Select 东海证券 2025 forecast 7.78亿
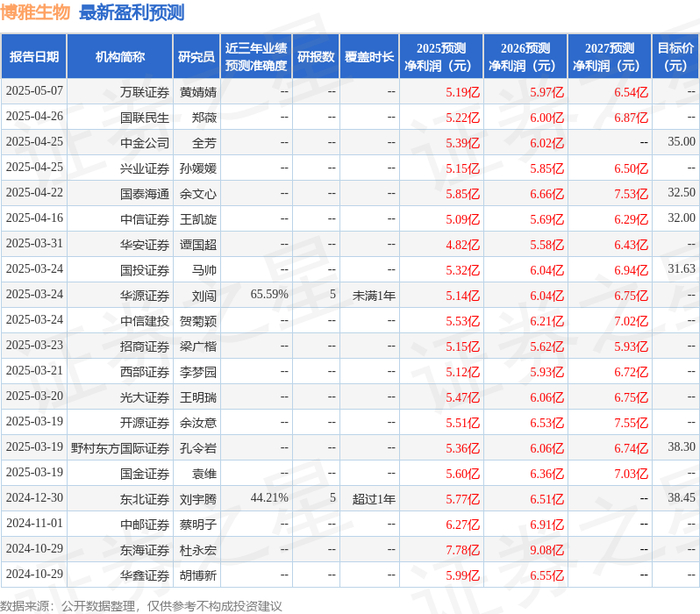Image resolution: width=700 pixels, height=614 pixels. tap(462, 550)
